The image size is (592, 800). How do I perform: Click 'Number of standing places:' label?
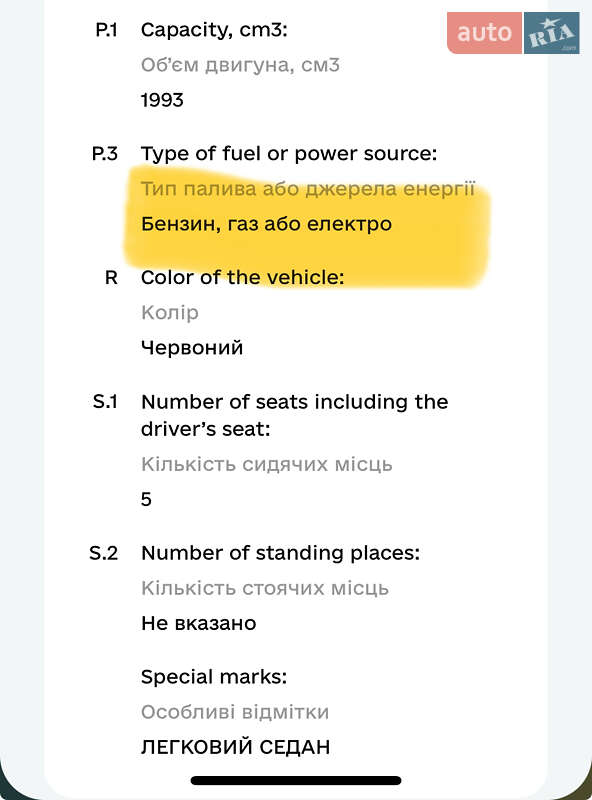[x=280, y=554]
